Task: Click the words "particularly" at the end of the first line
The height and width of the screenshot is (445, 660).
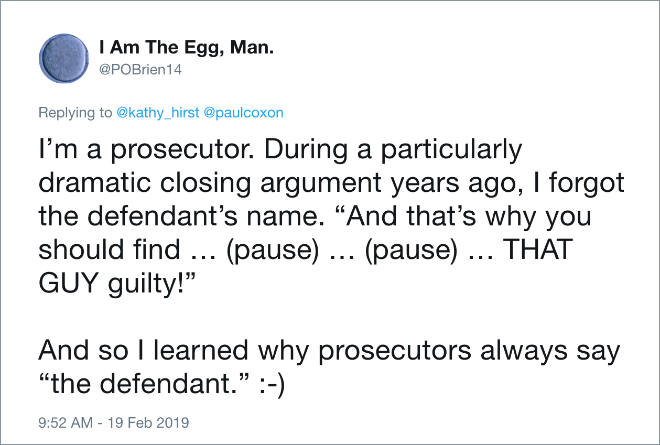Action: click(x=451, y=150)
